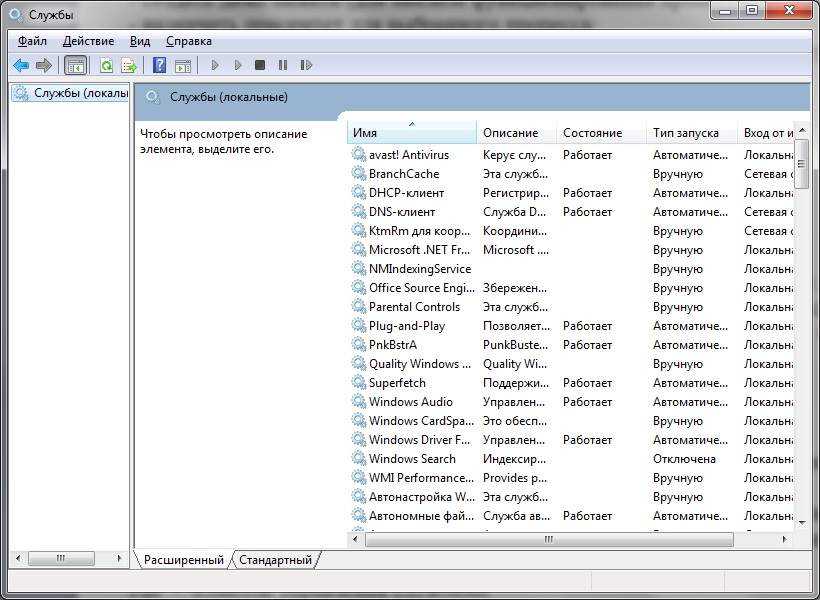The width and height of the screenshot is (820, 600).
Task: Click the Stop service square icon
Action: 260,65
